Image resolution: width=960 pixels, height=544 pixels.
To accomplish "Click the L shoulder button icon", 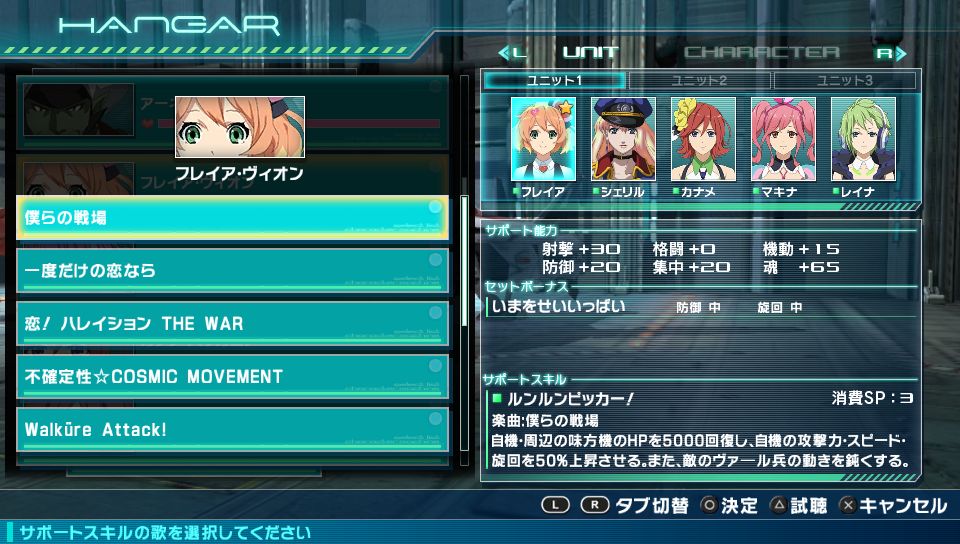I will coord(555,505).
